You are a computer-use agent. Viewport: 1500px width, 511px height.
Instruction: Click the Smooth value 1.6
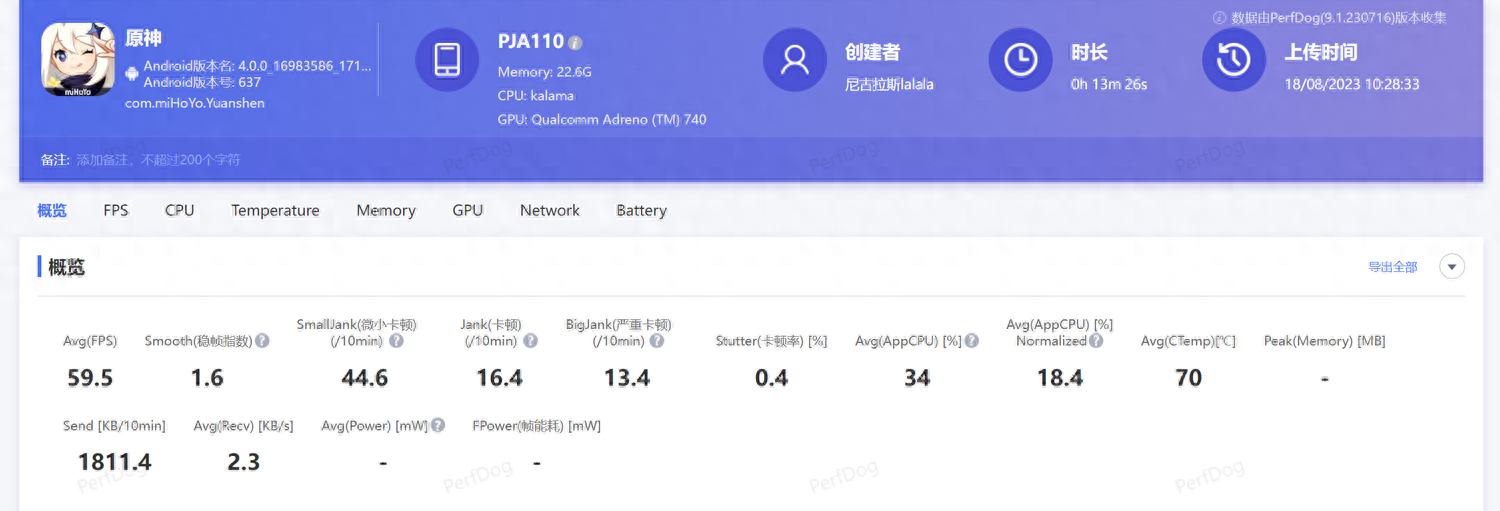click(x=207, y=378)
